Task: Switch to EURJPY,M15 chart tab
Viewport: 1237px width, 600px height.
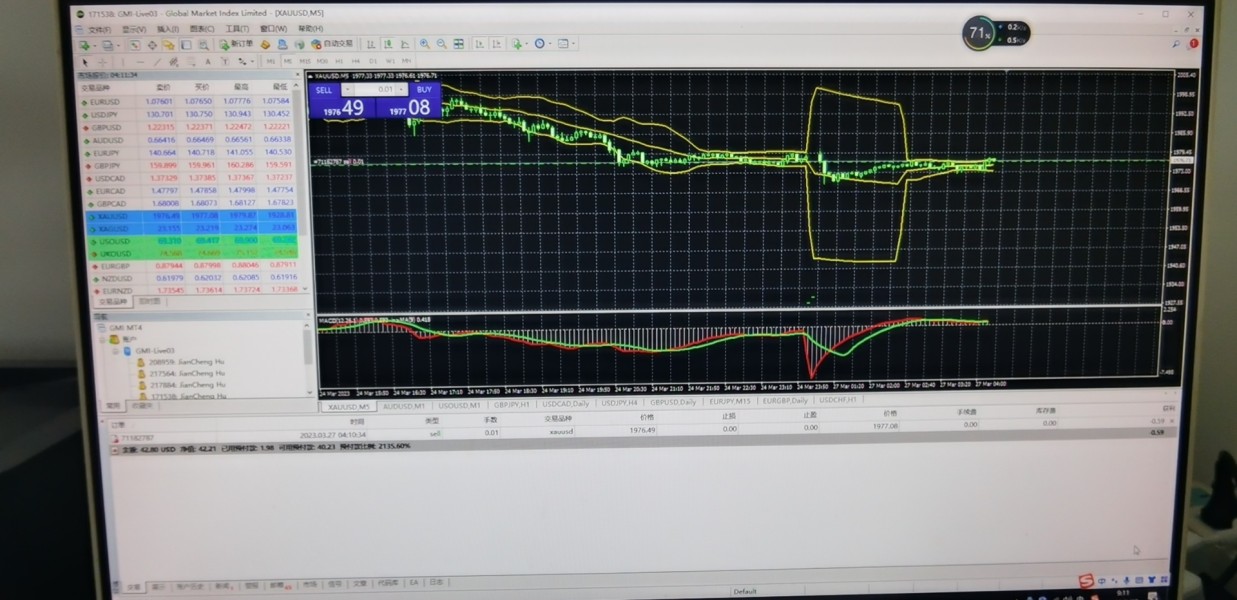Action: (730, 401)
